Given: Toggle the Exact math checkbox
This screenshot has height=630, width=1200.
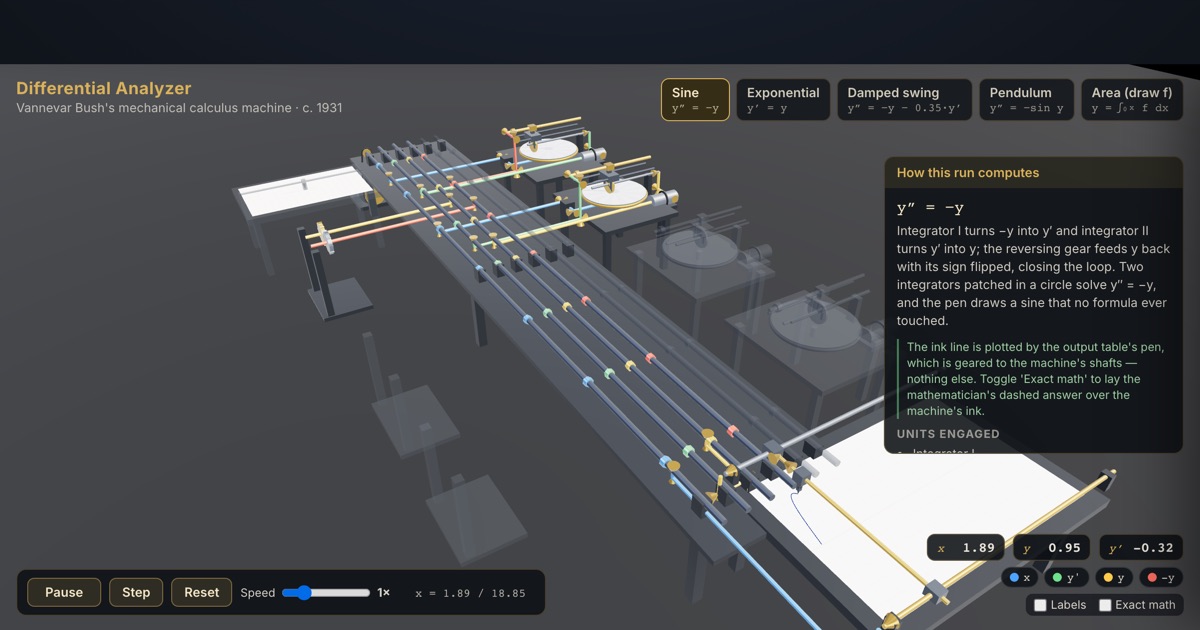Looking at the screenshot, I should (1105, 605).
